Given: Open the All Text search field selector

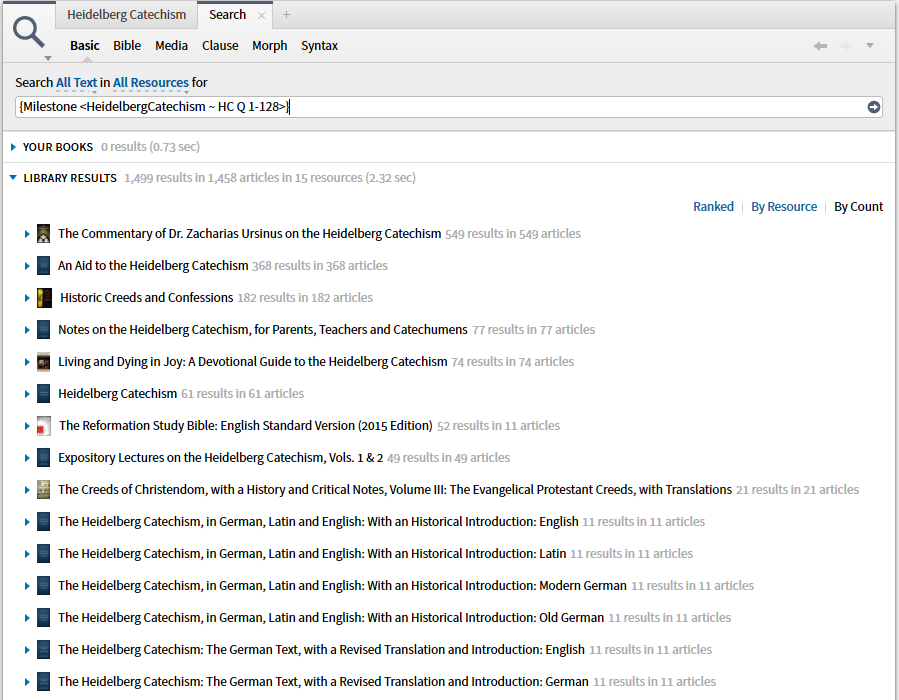Looking at the screenshot, I should [x=76, y=83].
